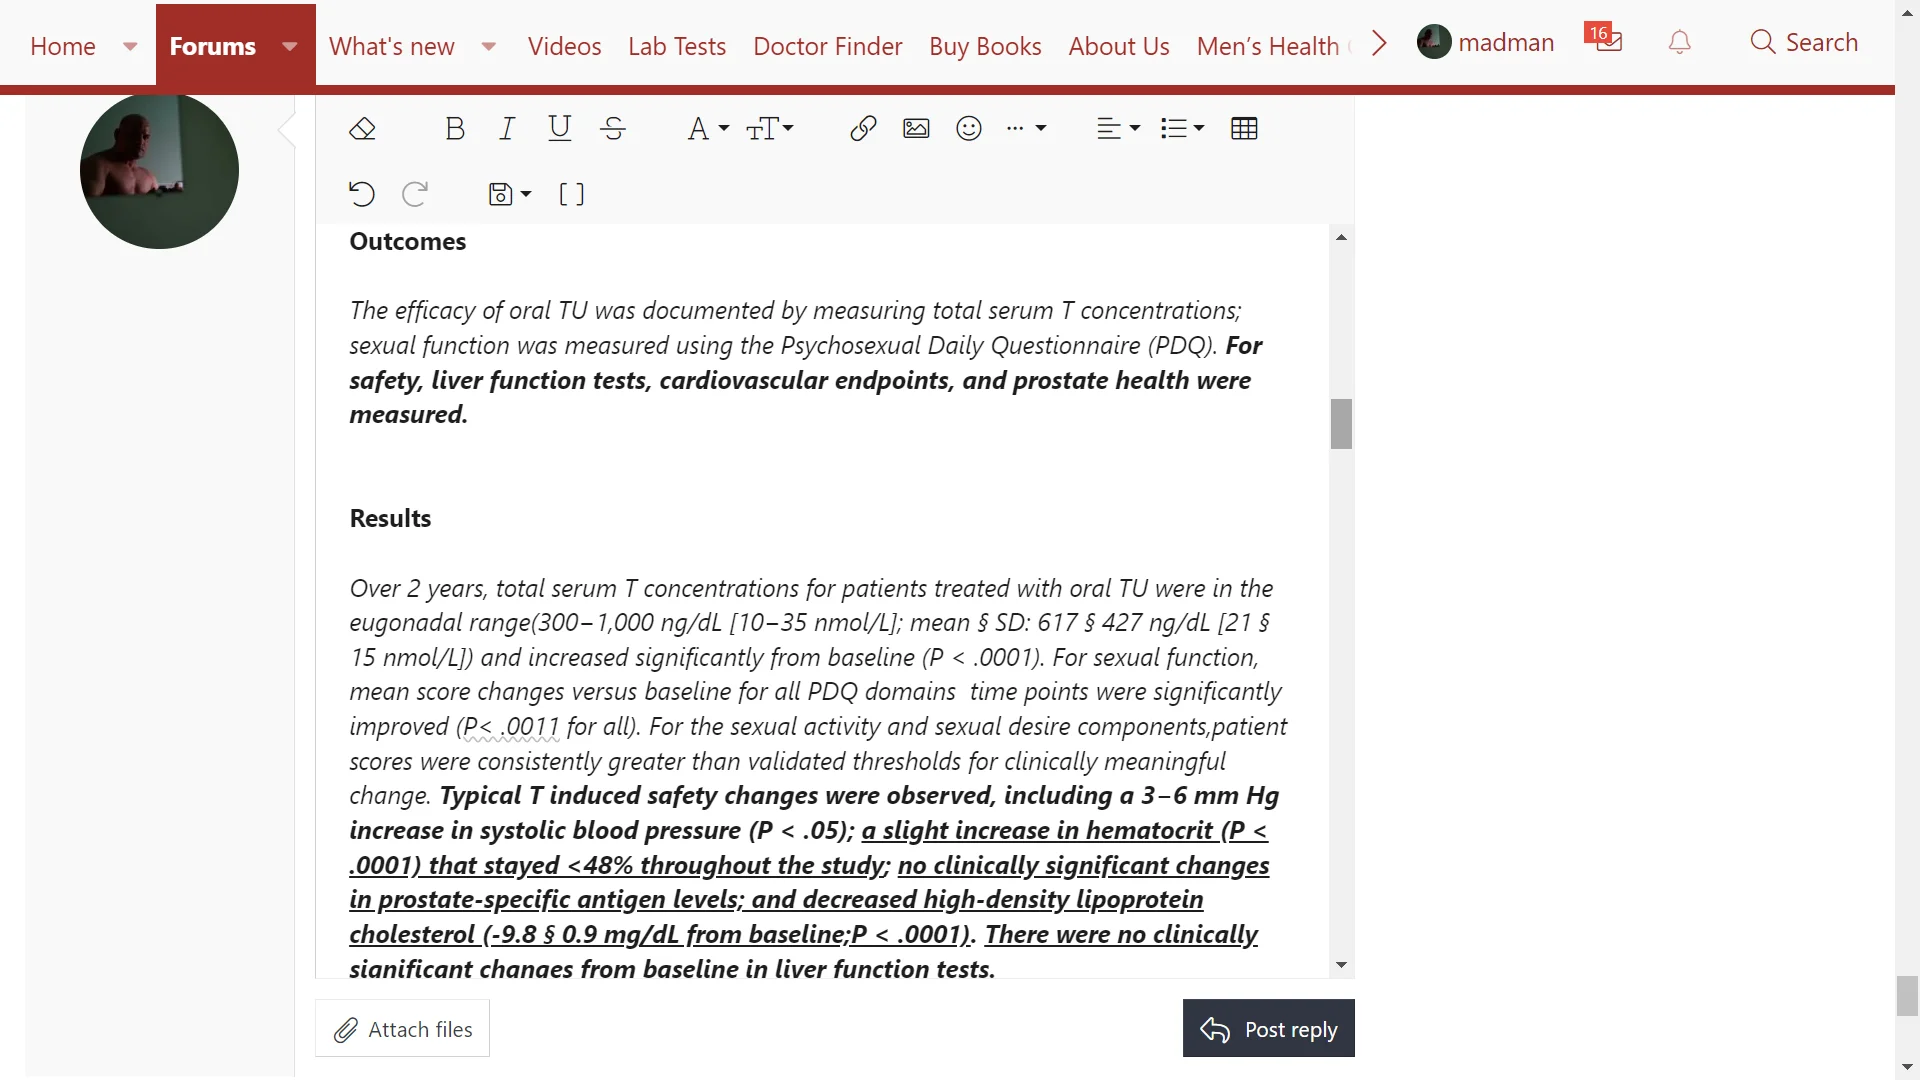Click the editor scrollbar down arrow
Viewport: 1920px width, 1080px height.
point(1341,965)
